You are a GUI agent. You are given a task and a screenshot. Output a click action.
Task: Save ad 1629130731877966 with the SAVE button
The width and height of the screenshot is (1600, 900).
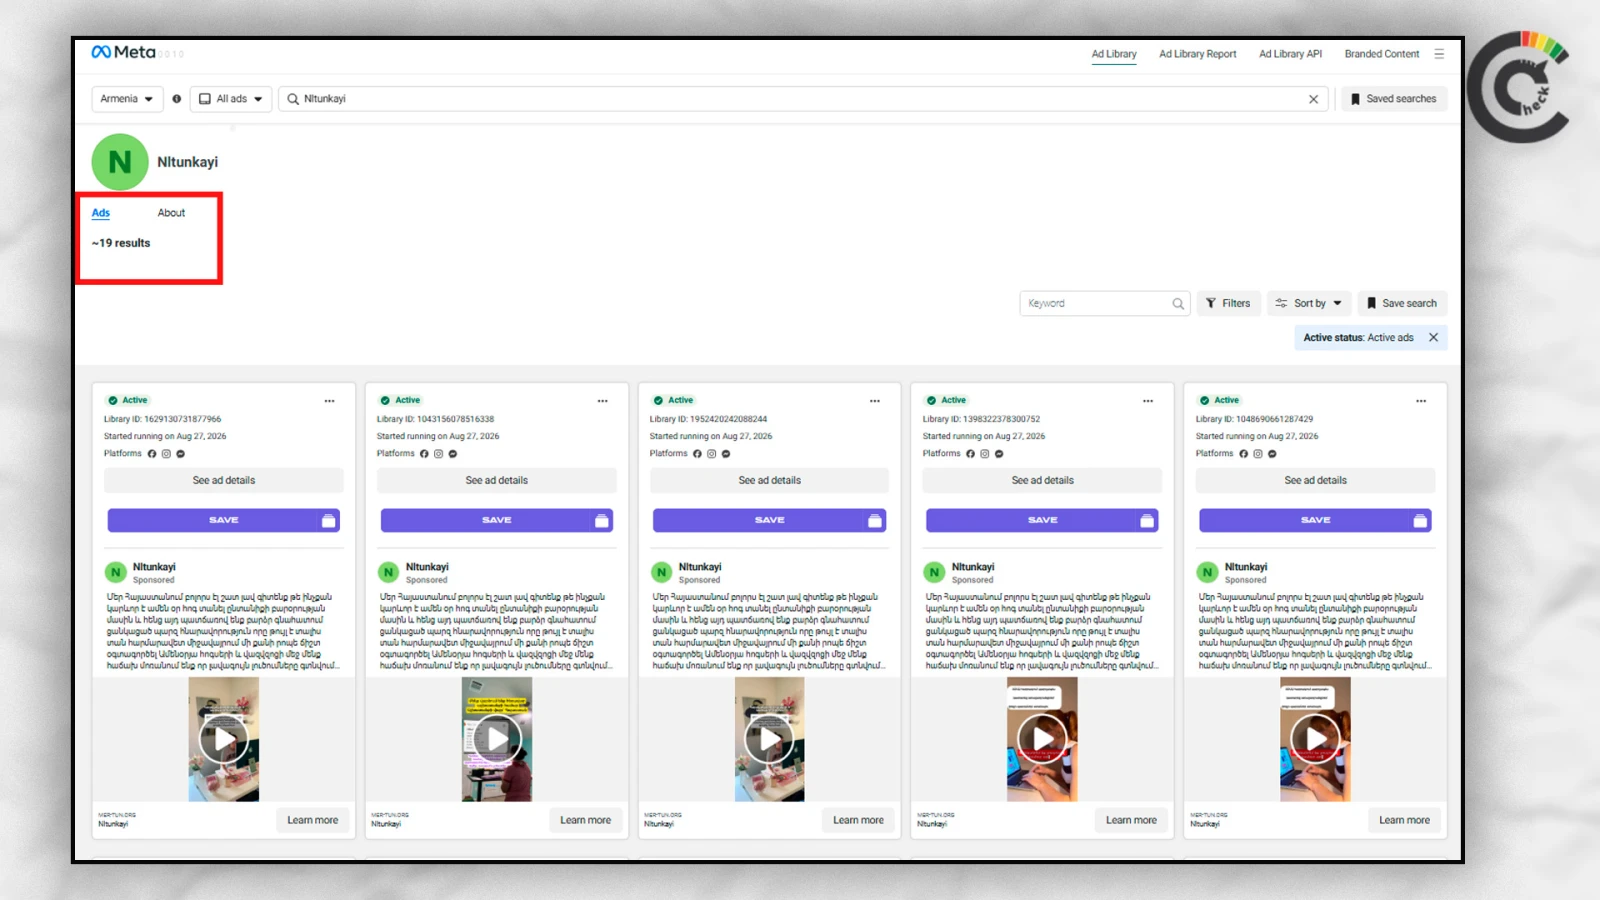pos(224,521)
